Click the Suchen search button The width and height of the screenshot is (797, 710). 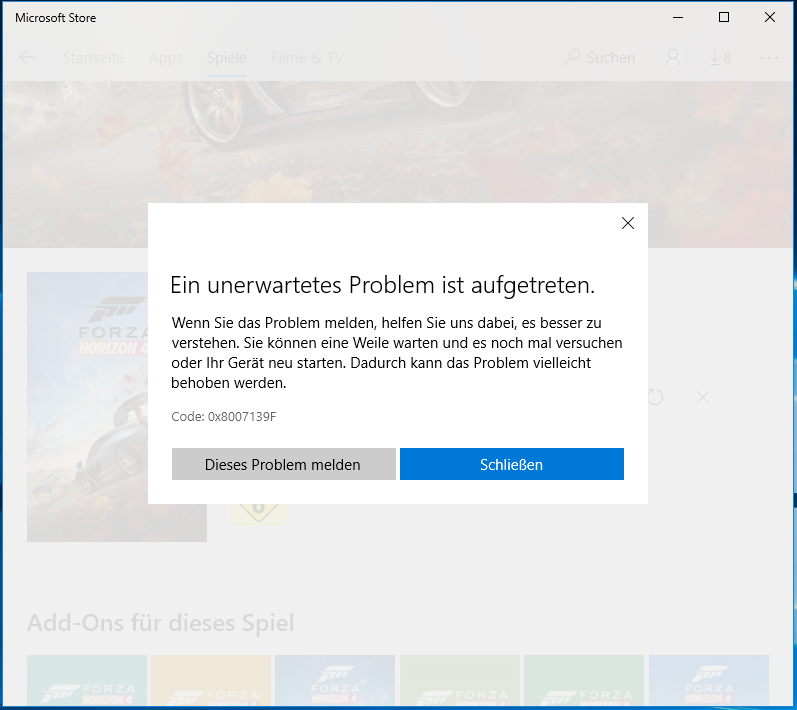coord(600,57)
